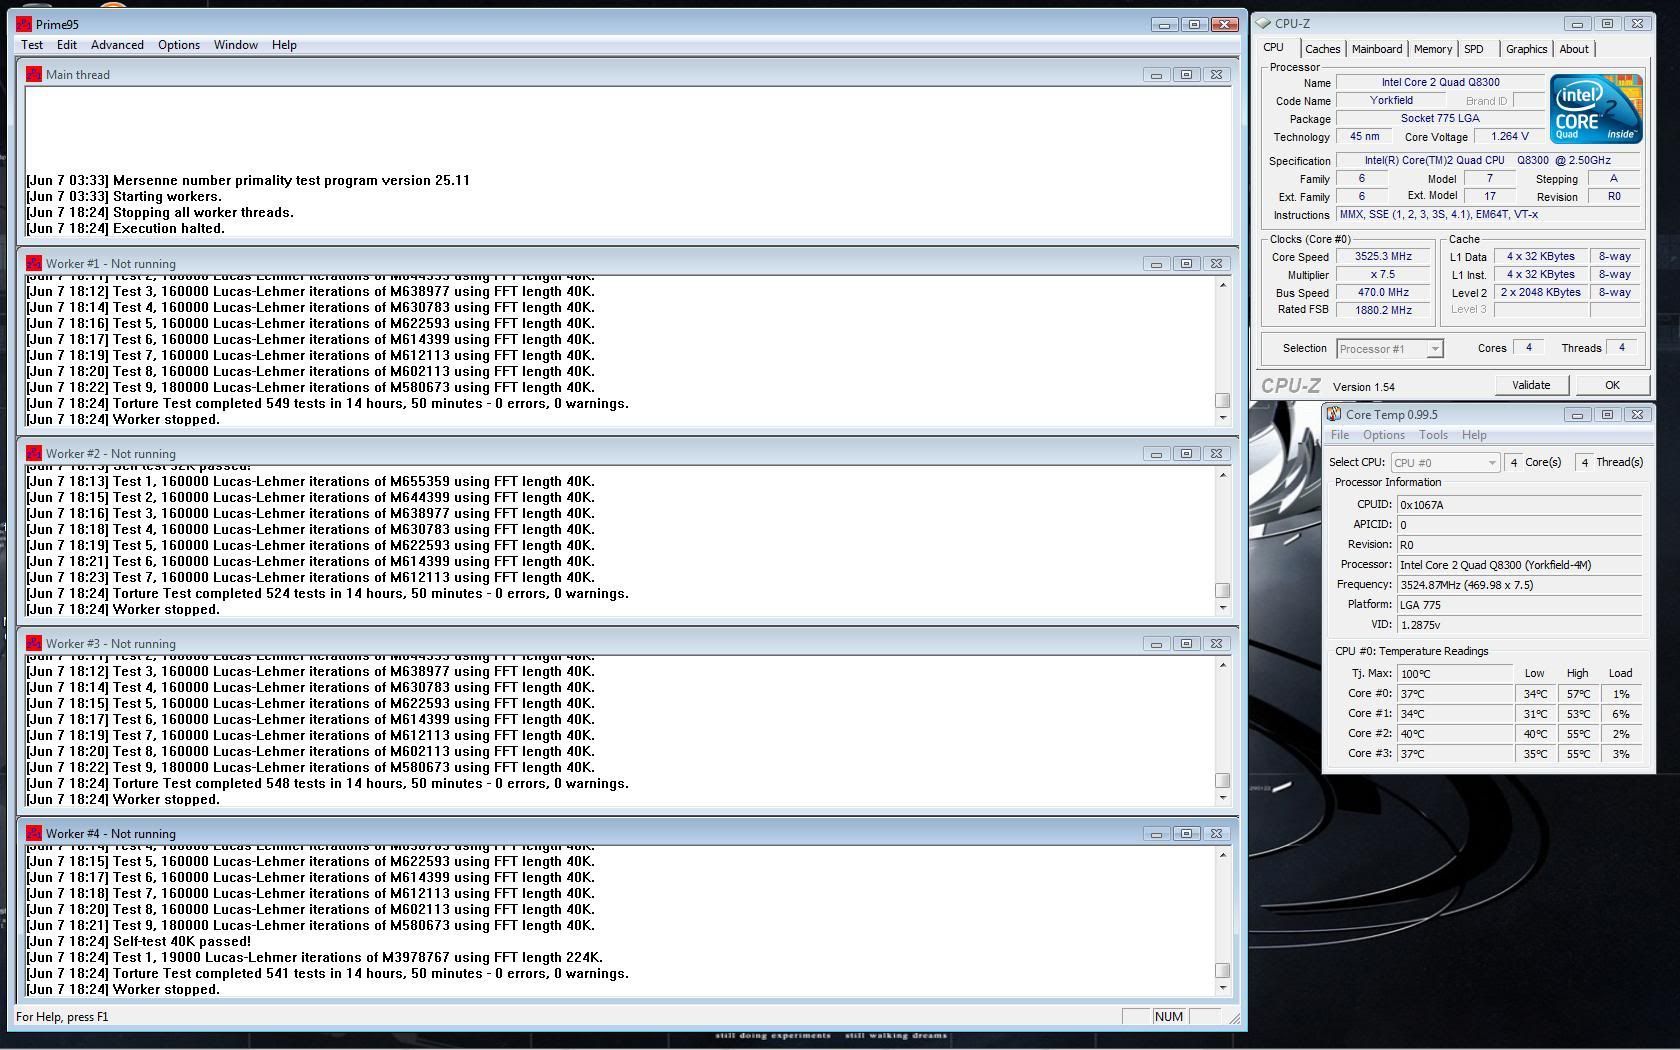Viewport: 1680px width, 1050px height.
Task: Click the Prime95 title bar app icon
Action: coord(24,24)
